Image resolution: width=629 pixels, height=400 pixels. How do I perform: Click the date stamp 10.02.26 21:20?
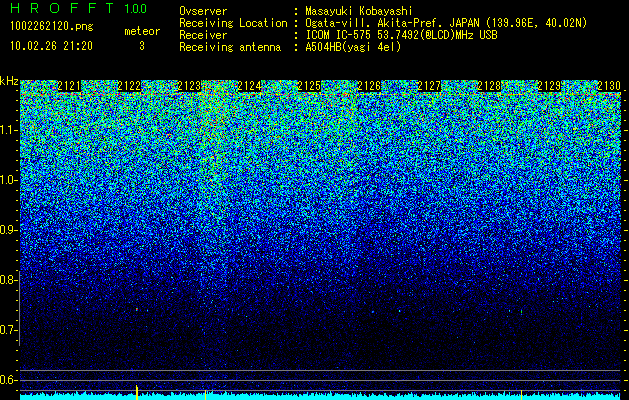[51, 46]
